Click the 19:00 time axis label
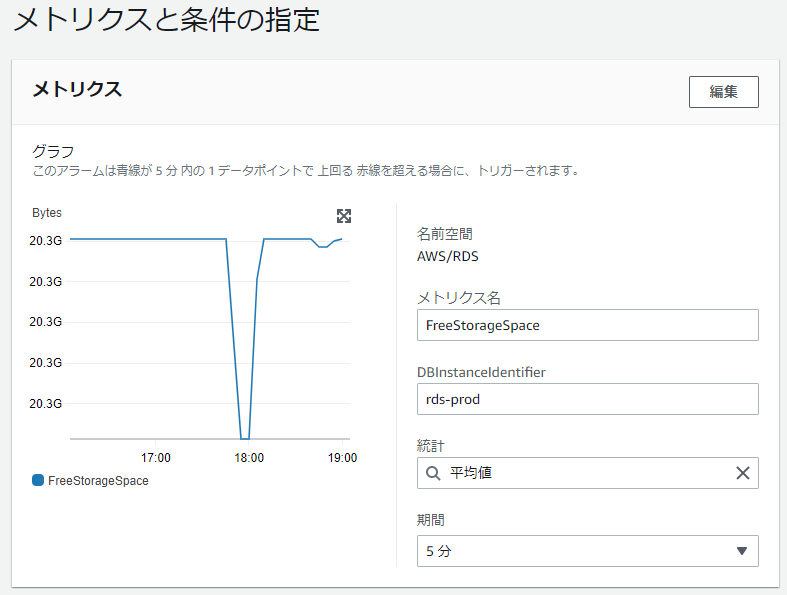 [x=342, y=458]
